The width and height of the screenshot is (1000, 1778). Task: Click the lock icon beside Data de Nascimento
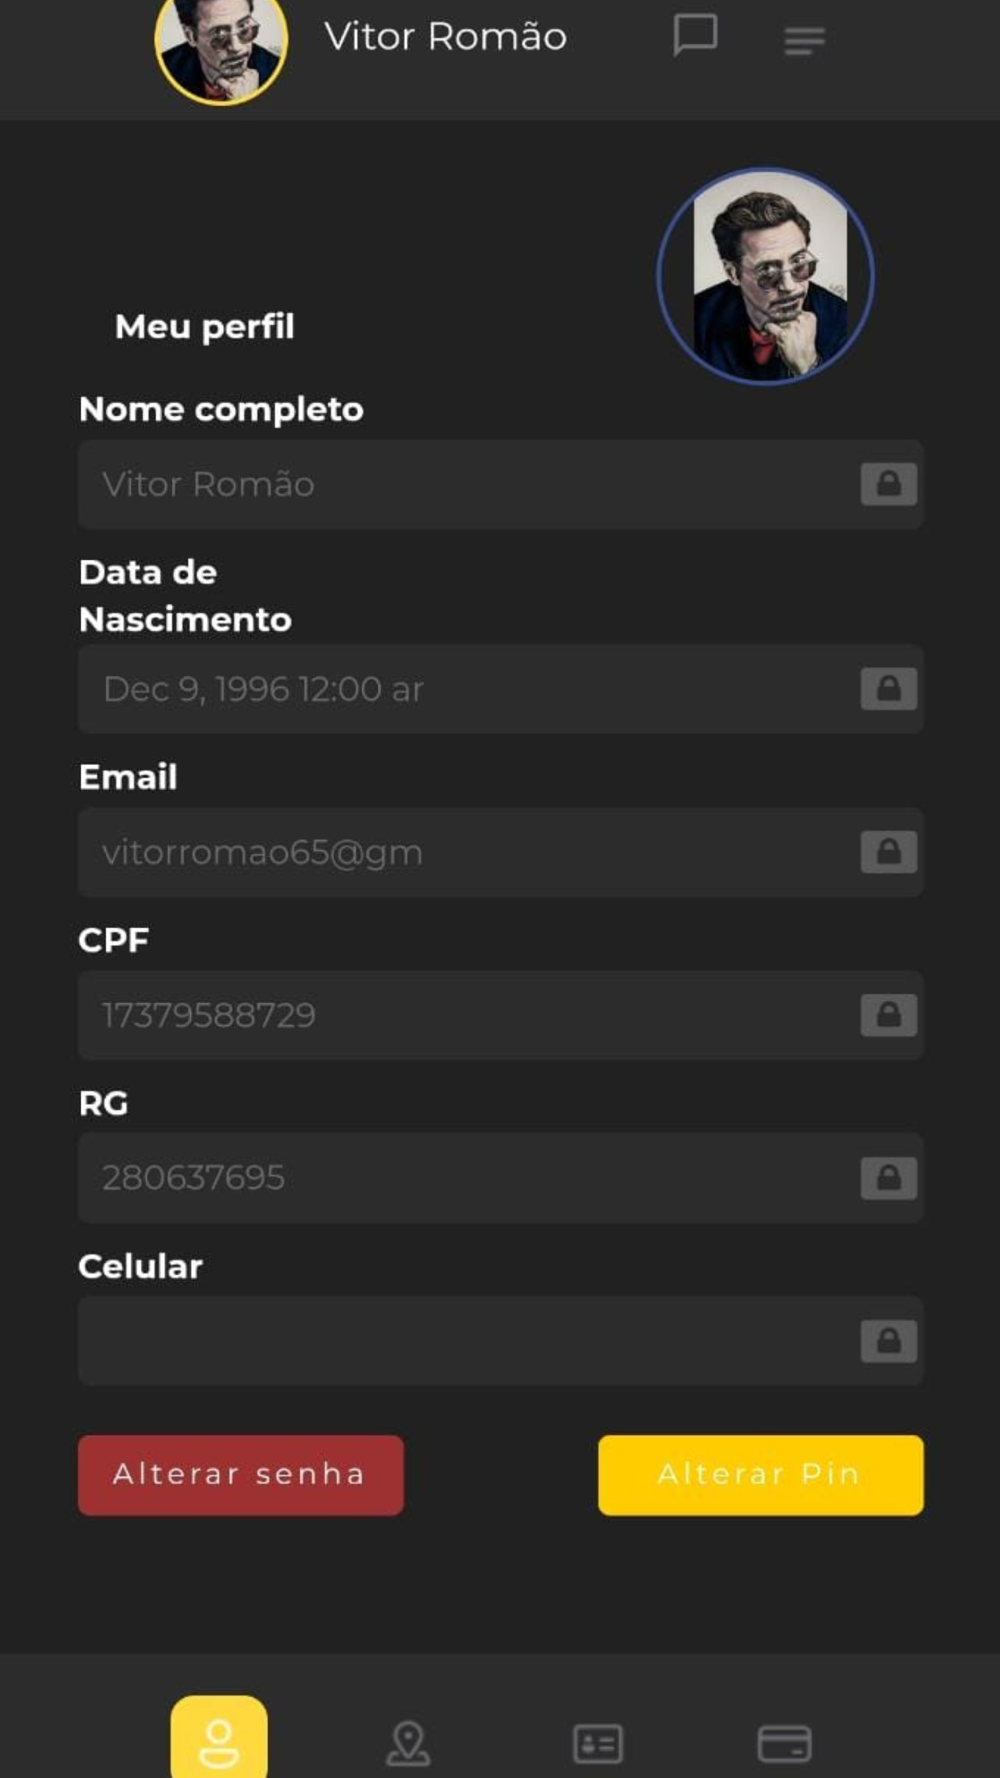coord(888,689)
